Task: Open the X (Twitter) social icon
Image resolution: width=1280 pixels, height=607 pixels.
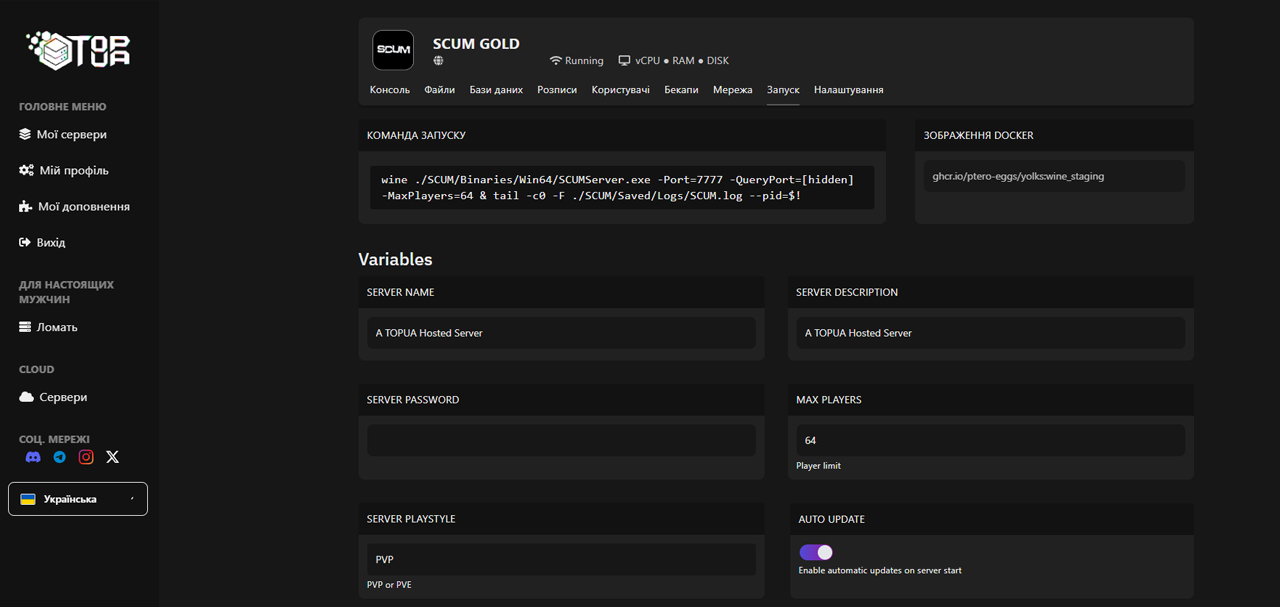Action: [x=112, y=457]
